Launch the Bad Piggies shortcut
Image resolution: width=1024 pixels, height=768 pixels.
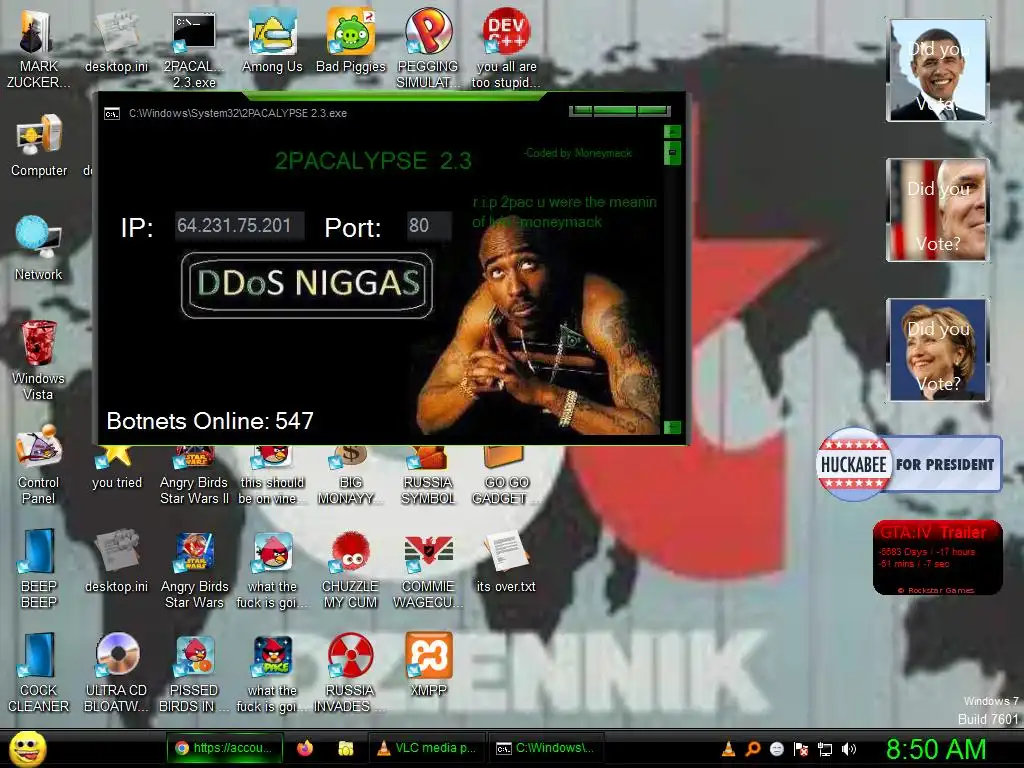click(351, 42)
